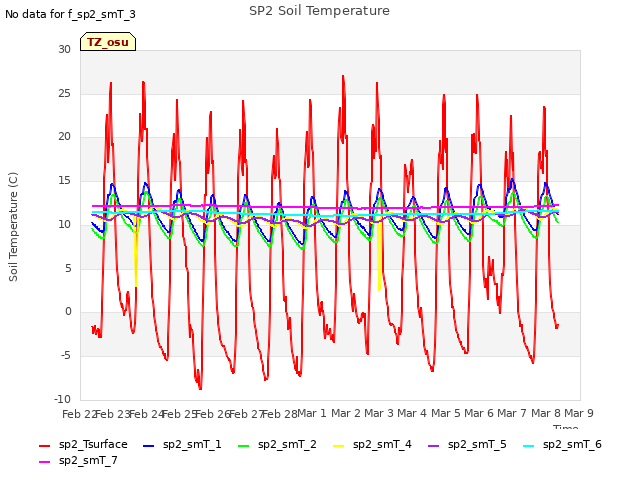Select the sp2_smT_7 legend label
This screenshot has height=480, width=640.
88,460
